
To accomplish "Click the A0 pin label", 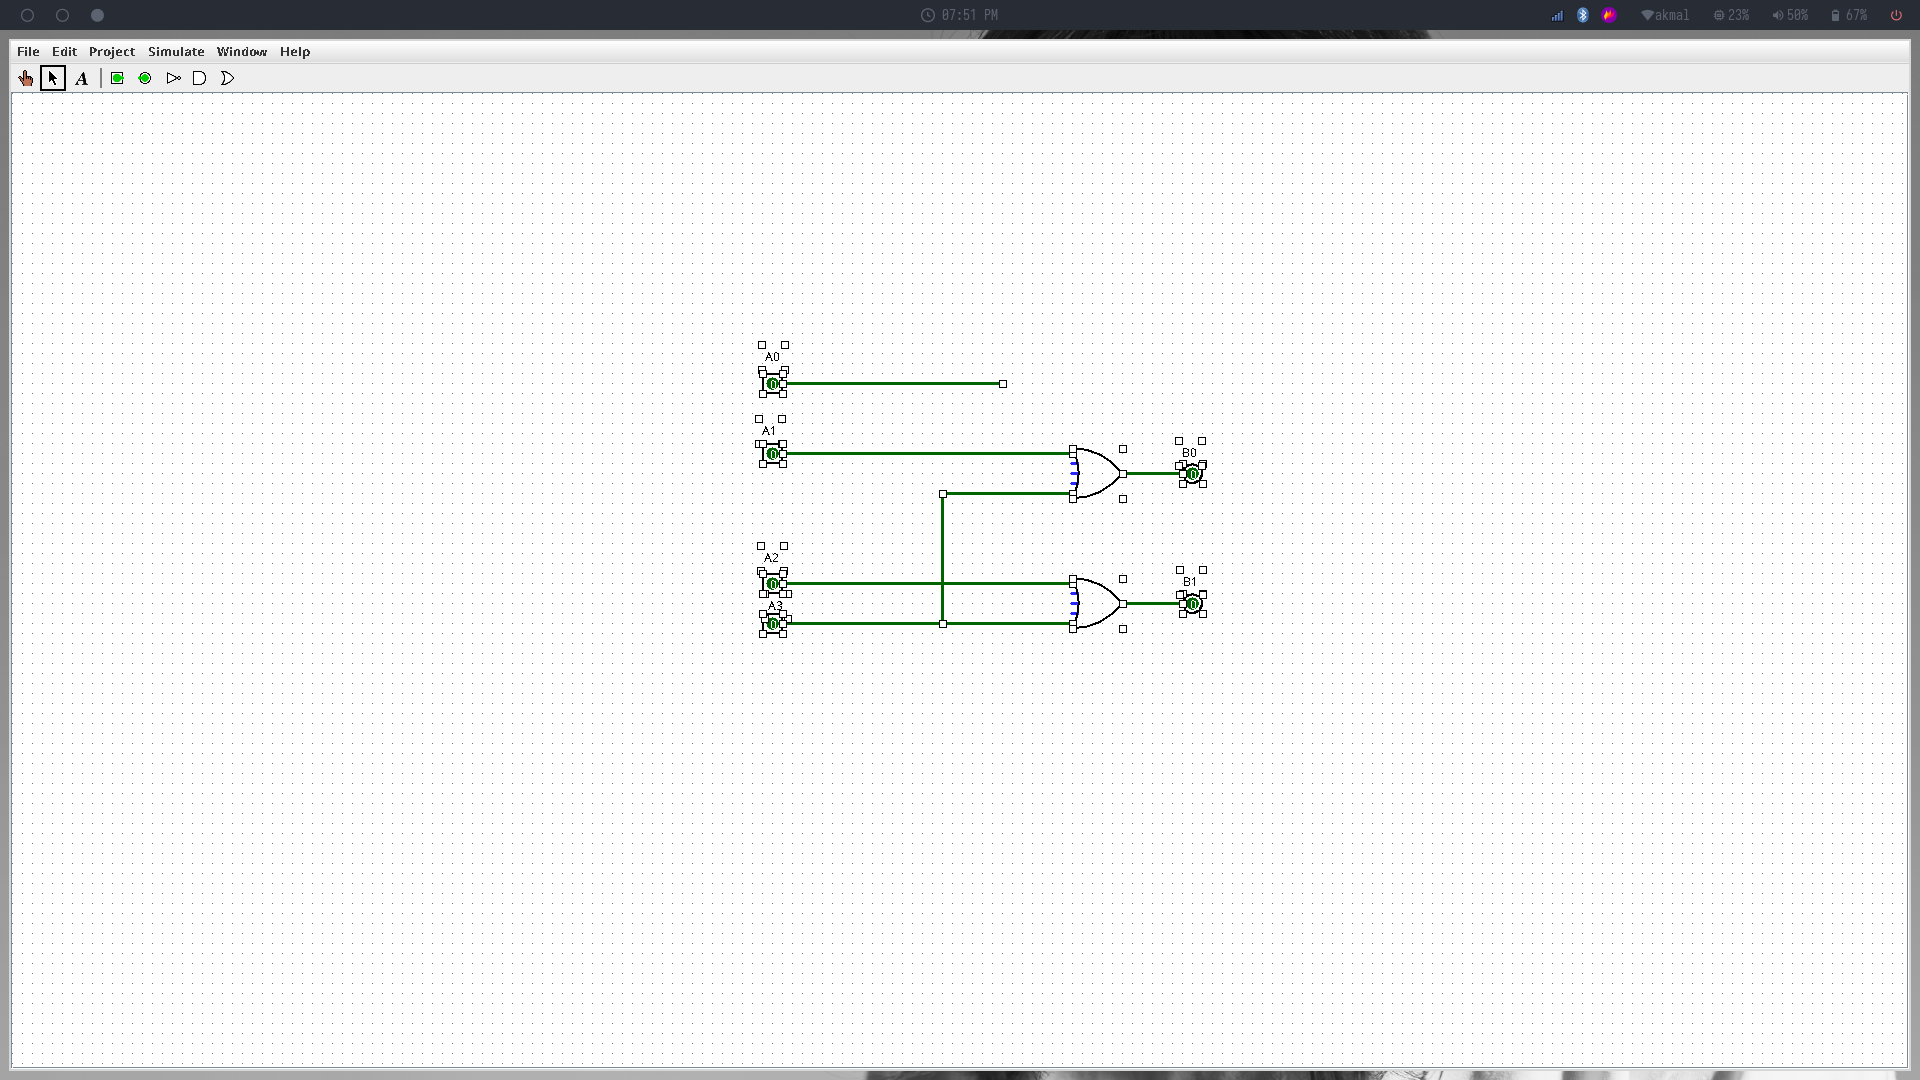I will pos(772,357).
